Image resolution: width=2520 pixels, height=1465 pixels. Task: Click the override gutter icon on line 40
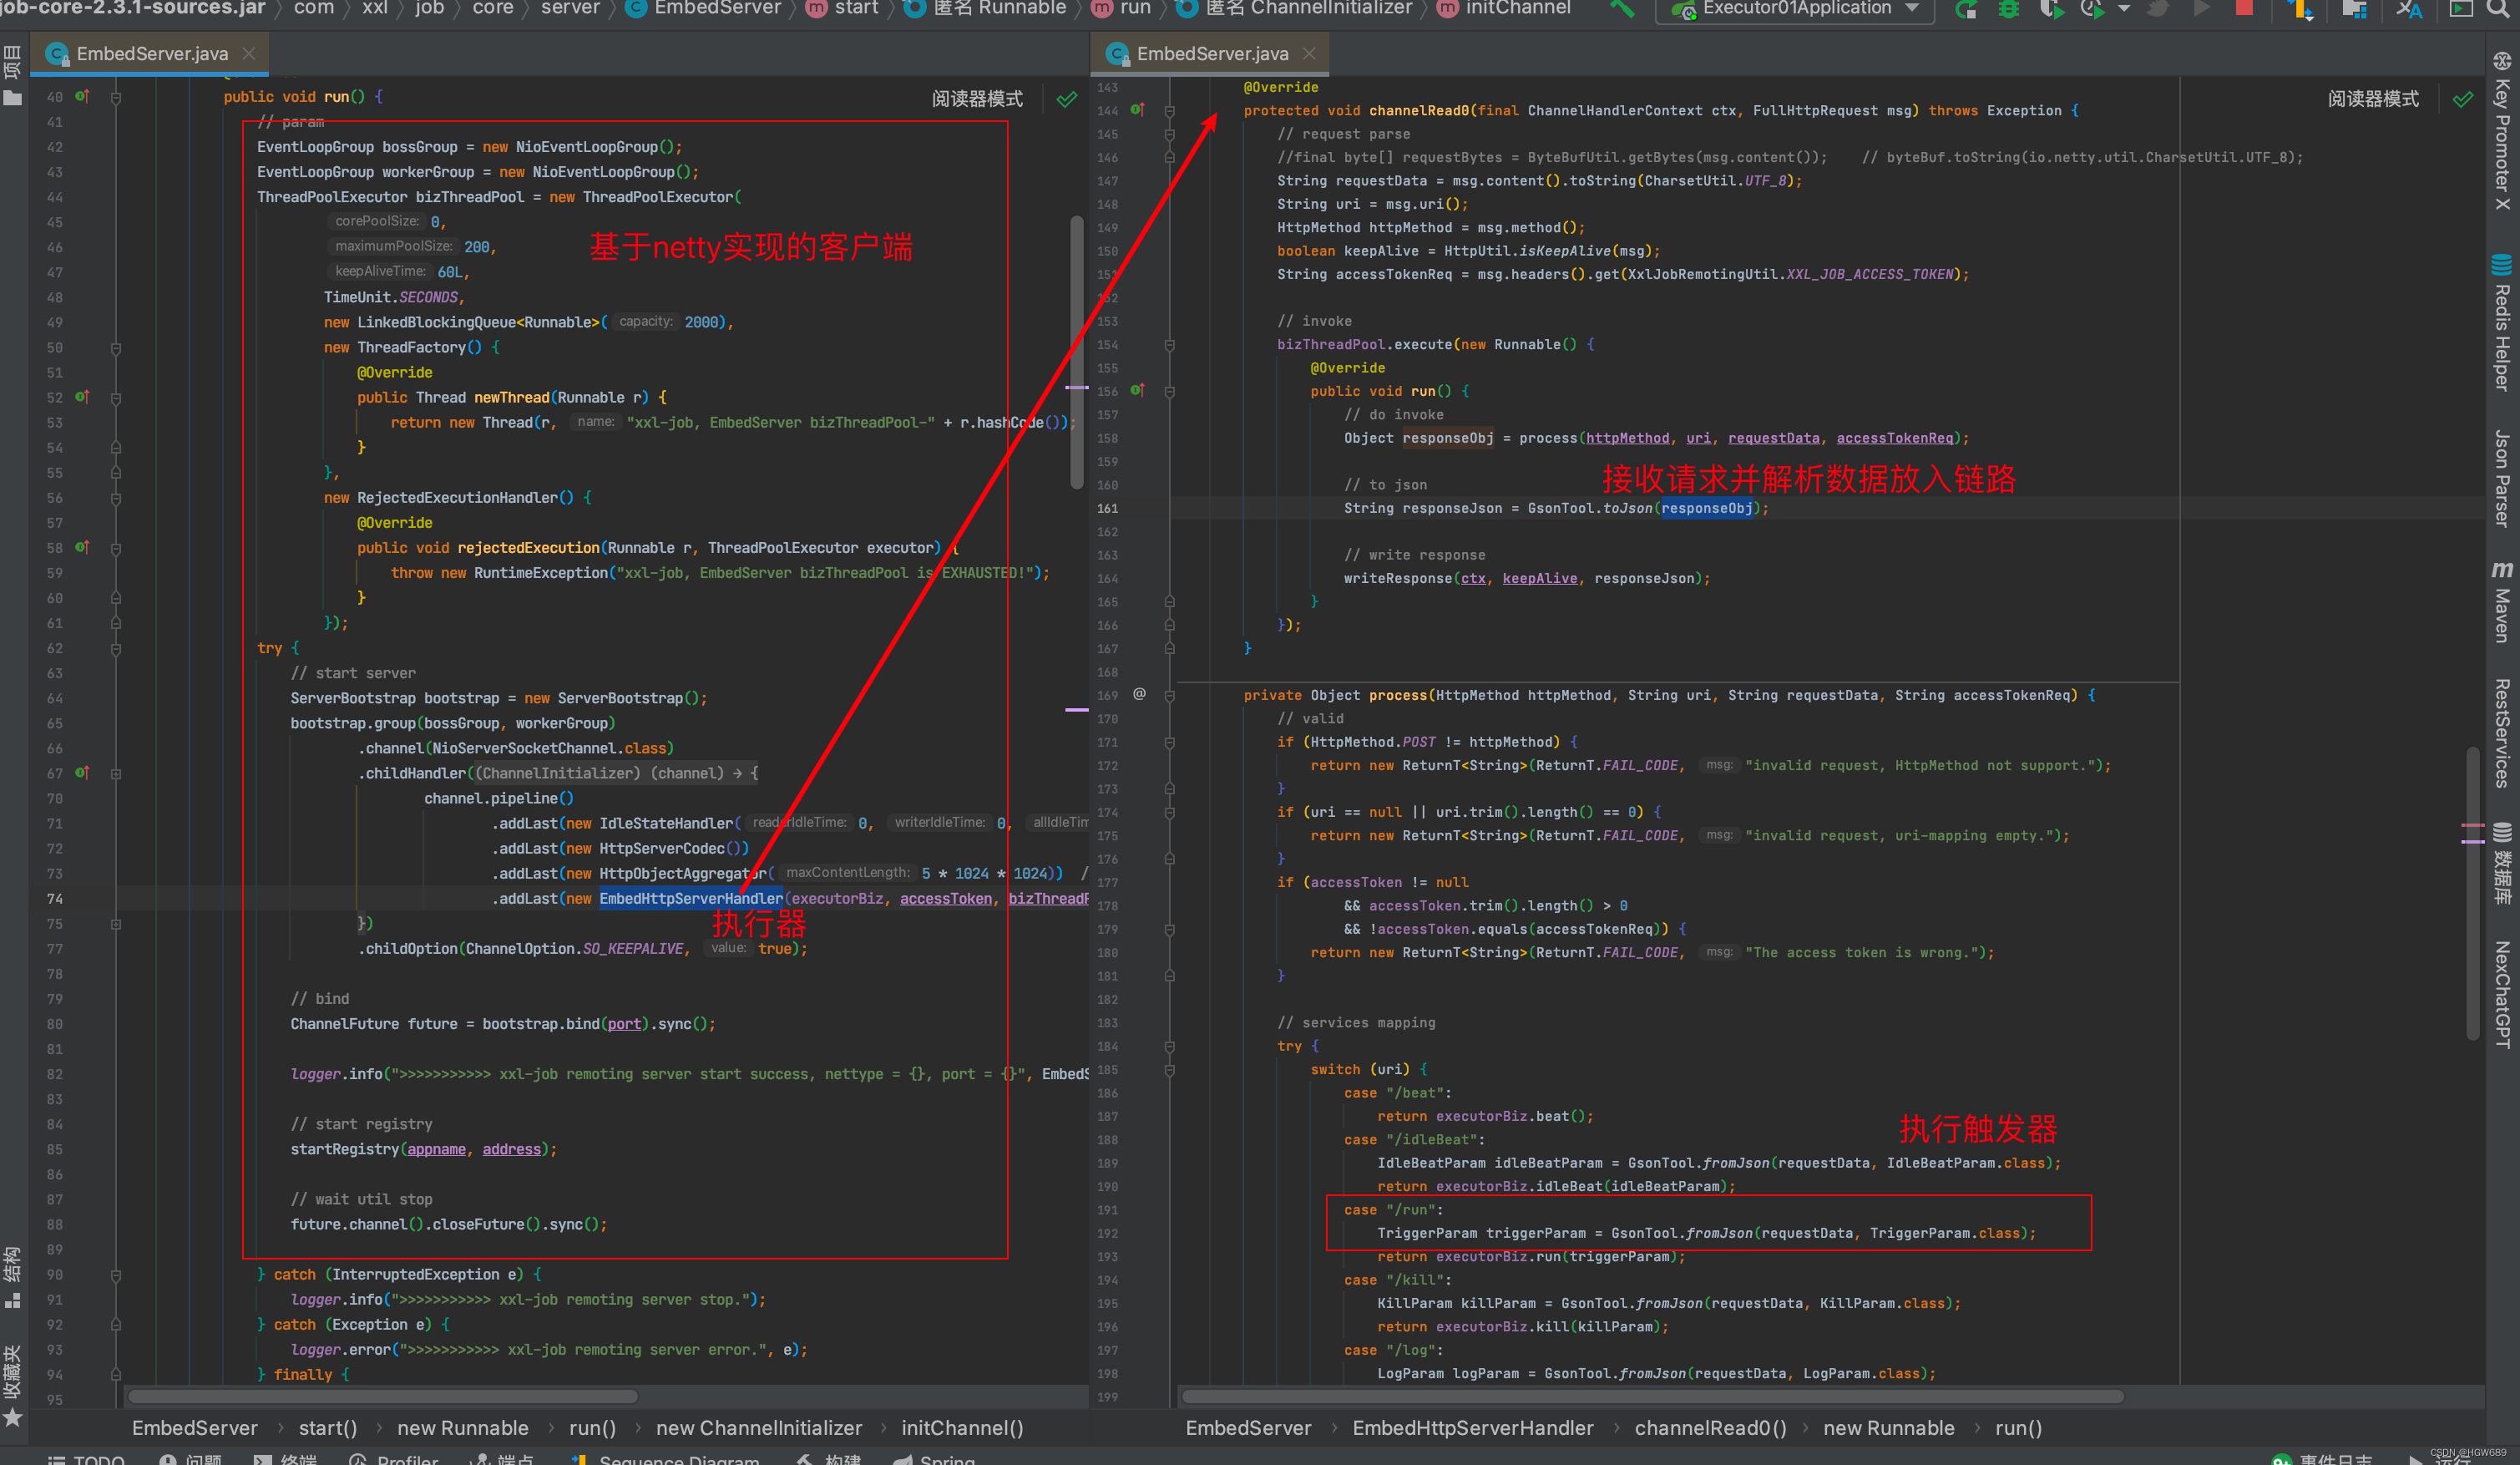coord(82,96)
